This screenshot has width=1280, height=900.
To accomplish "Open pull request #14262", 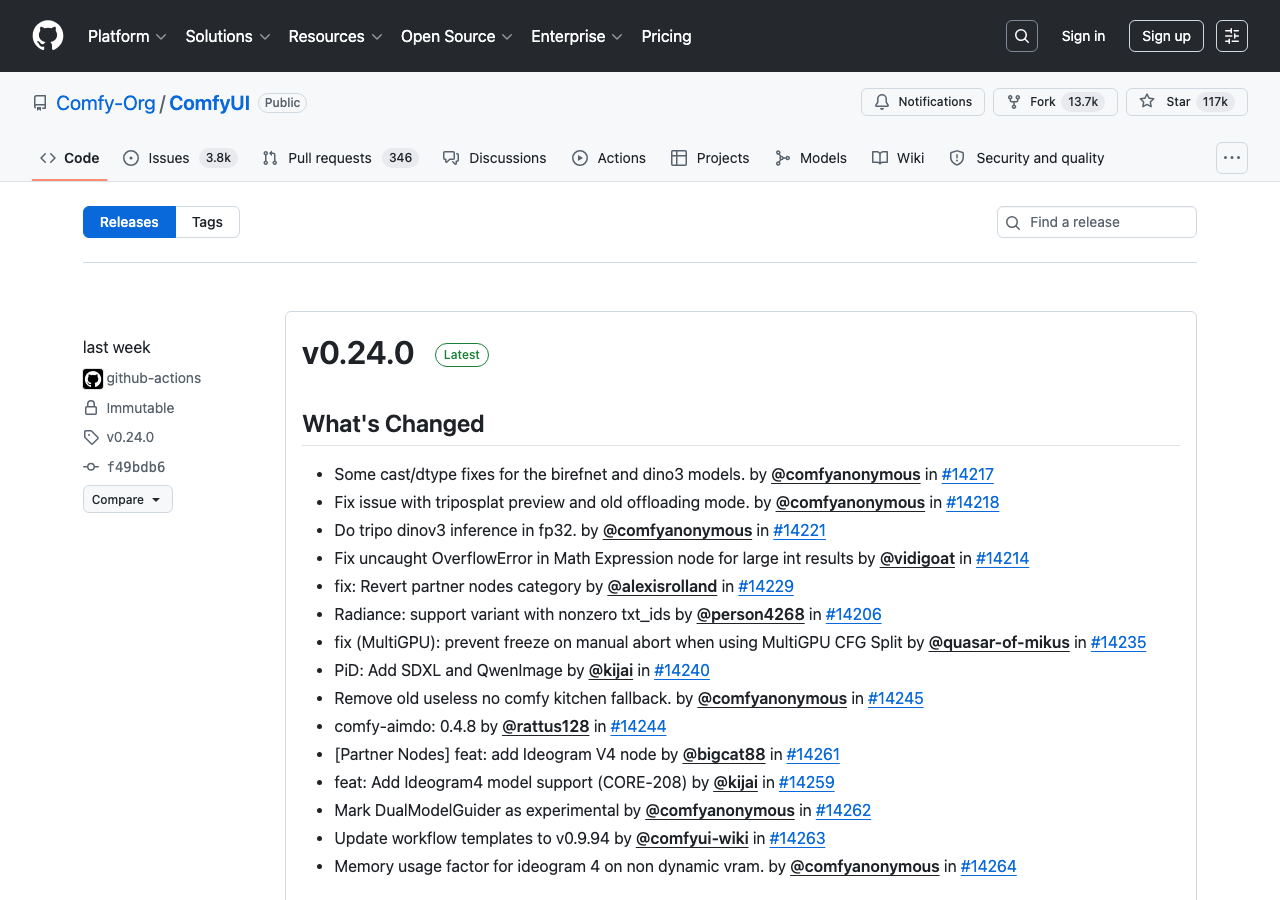I will point(843,810).
